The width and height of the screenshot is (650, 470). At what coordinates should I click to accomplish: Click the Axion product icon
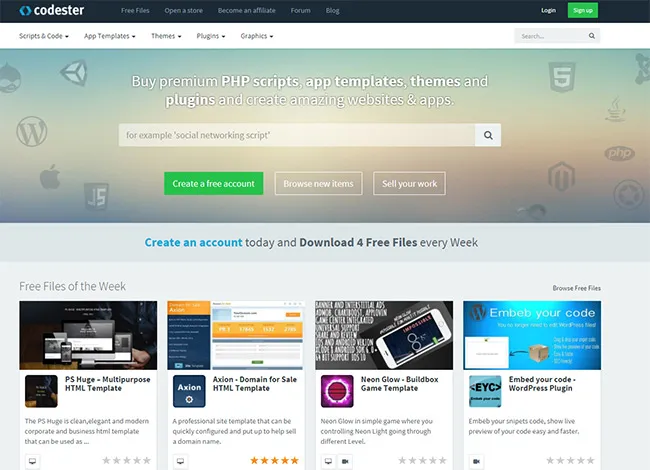click(x=189, y=391)
